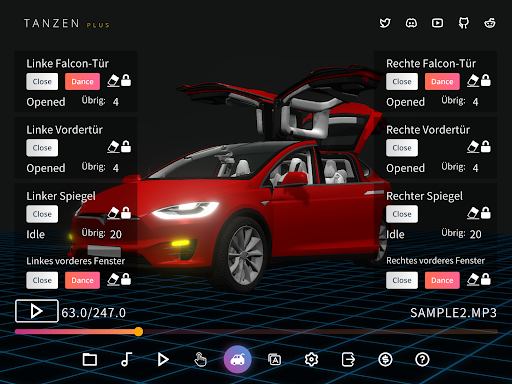Click eraser icon for Linke Vordertür
This screenshot has height=384, width=512.
pyautogui.click(x=113, y=147)
